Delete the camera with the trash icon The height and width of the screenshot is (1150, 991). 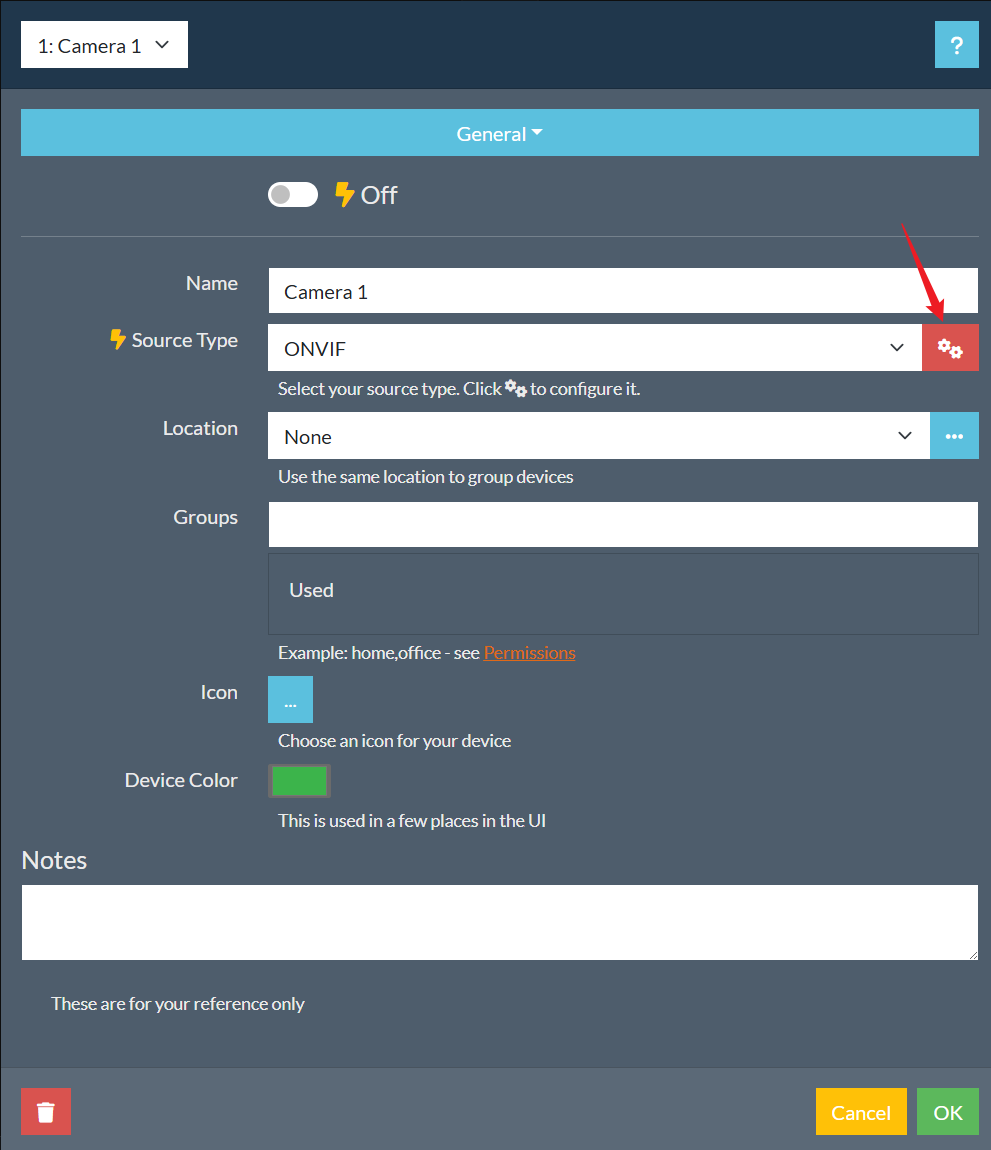46,1112
